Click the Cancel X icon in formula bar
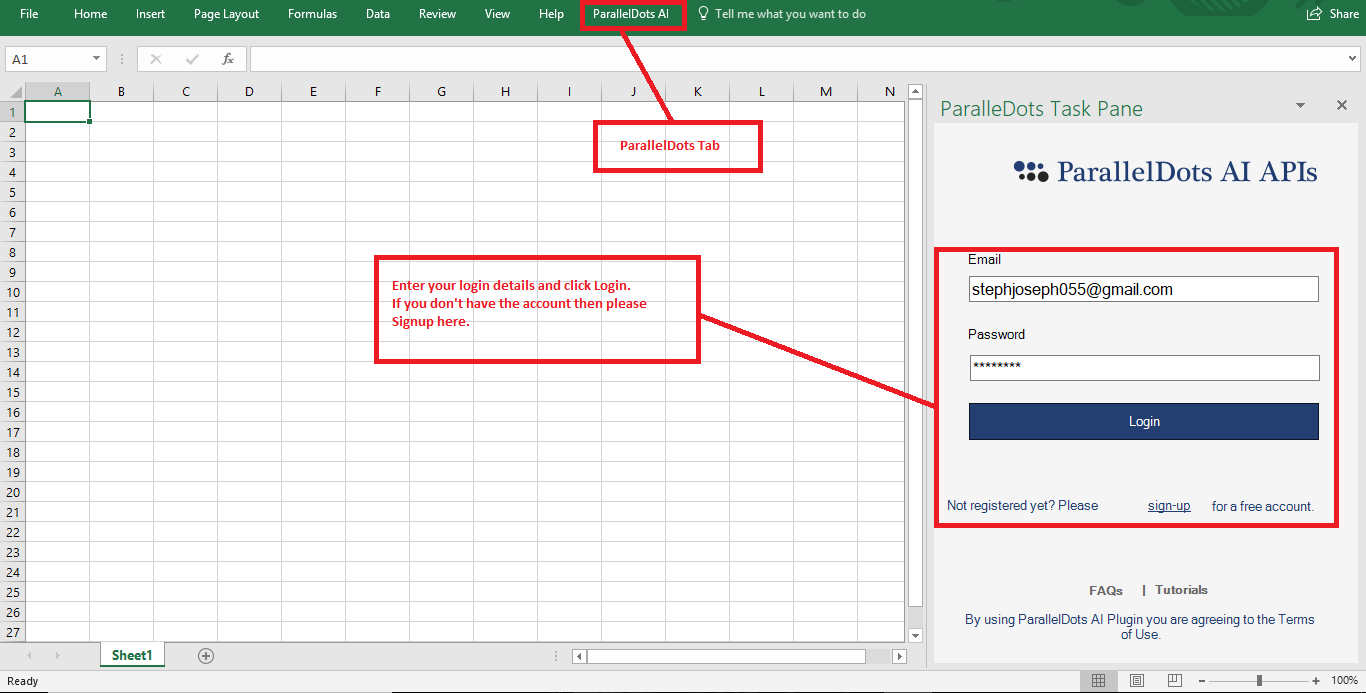This screenshot has width=1366, height=693. (x=155, y=59)
